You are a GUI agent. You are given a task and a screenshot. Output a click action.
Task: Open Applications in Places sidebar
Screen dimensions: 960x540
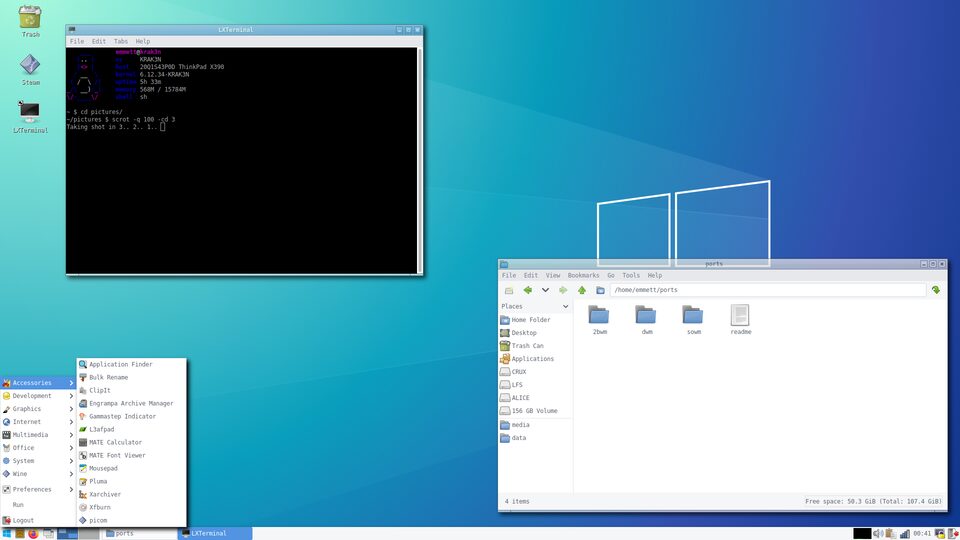536,359
